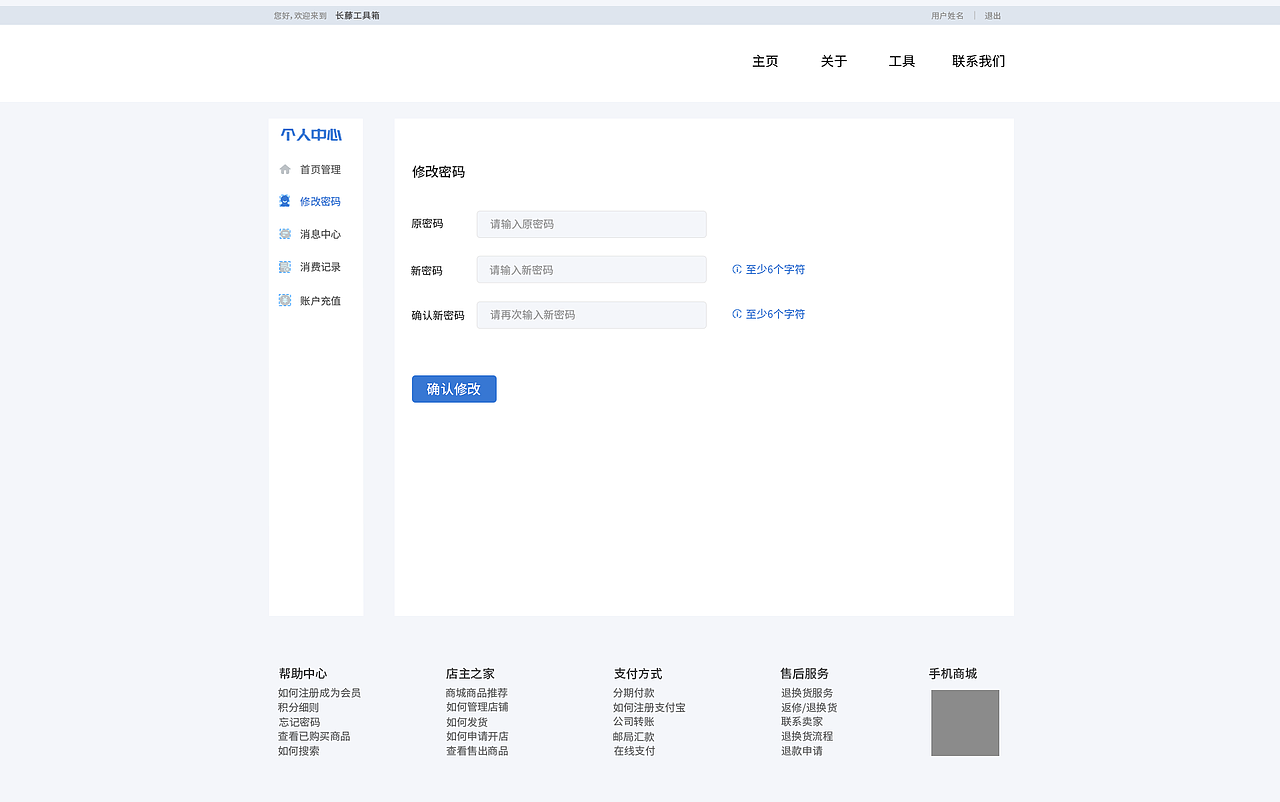Click the info icon beside 新密码 hint
This screenshot has width=1280, height=802.
735,269
